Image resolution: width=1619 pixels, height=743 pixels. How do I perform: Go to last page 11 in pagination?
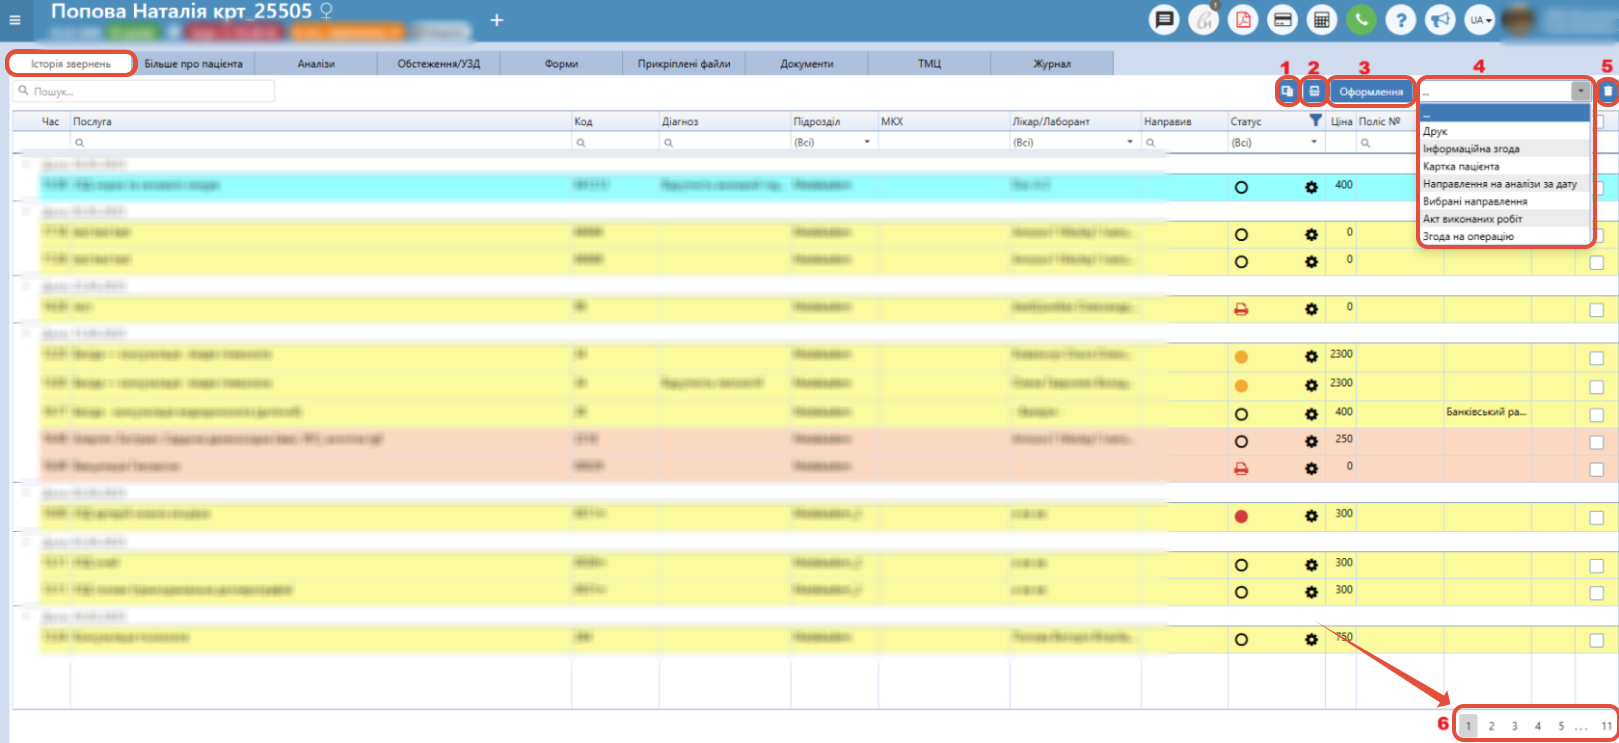click(1606, 726)
